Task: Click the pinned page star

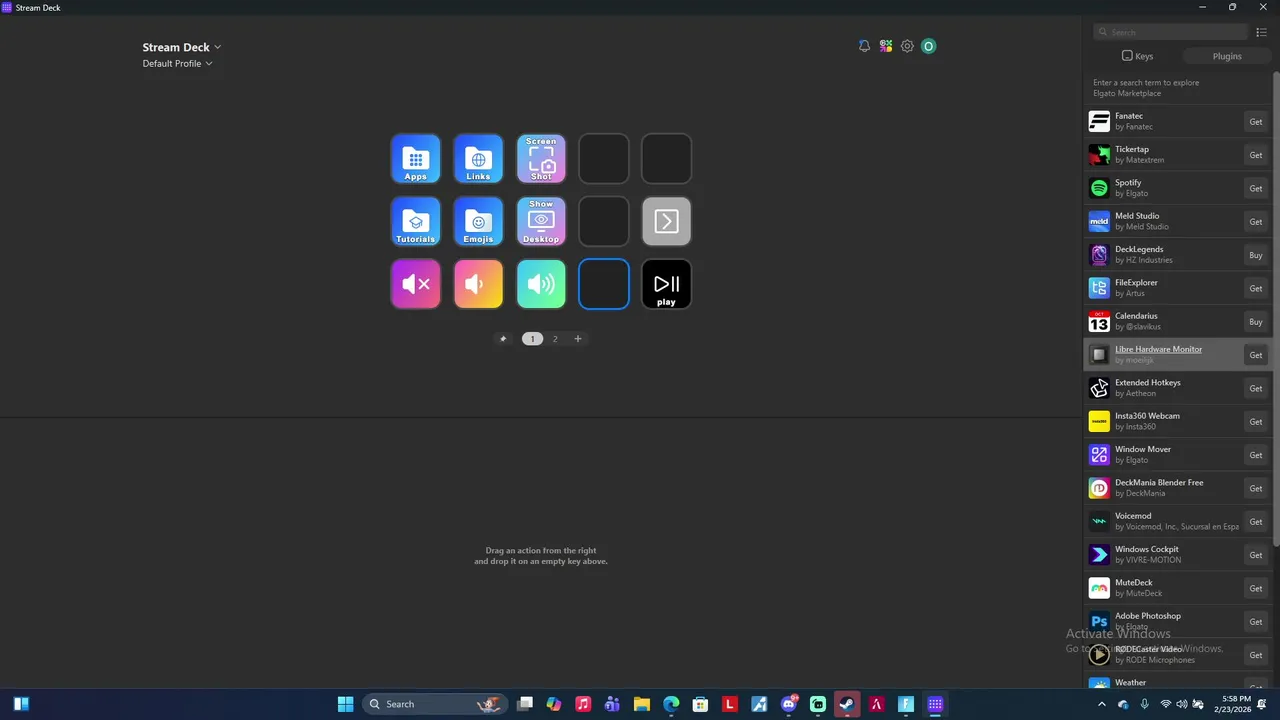Action: pos(503,339)
